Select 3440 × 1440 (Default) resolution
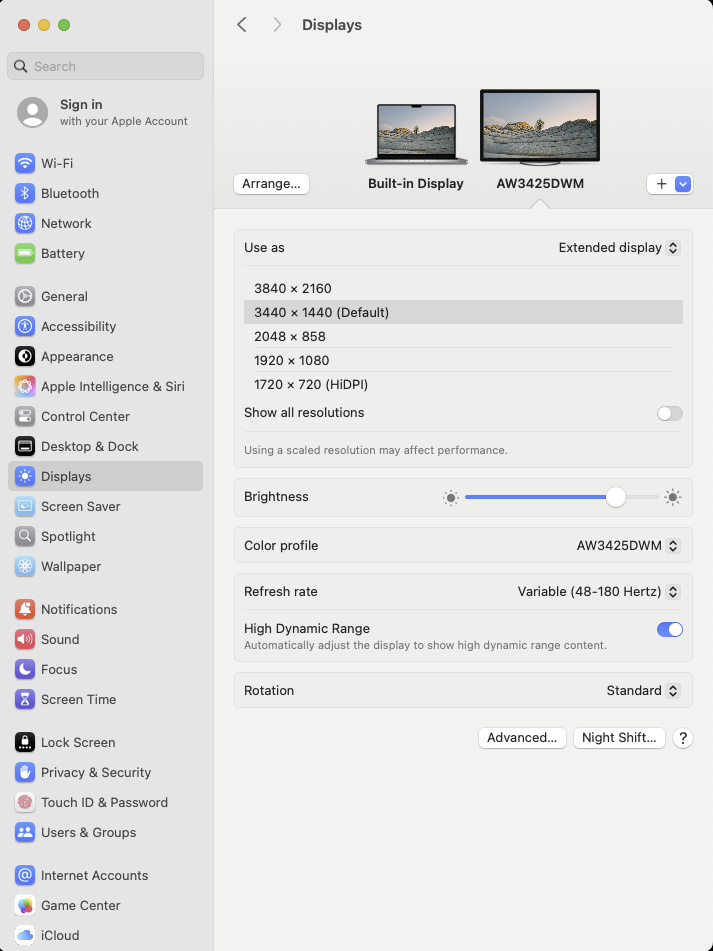The image size is (713, 951). pos(463,312)
